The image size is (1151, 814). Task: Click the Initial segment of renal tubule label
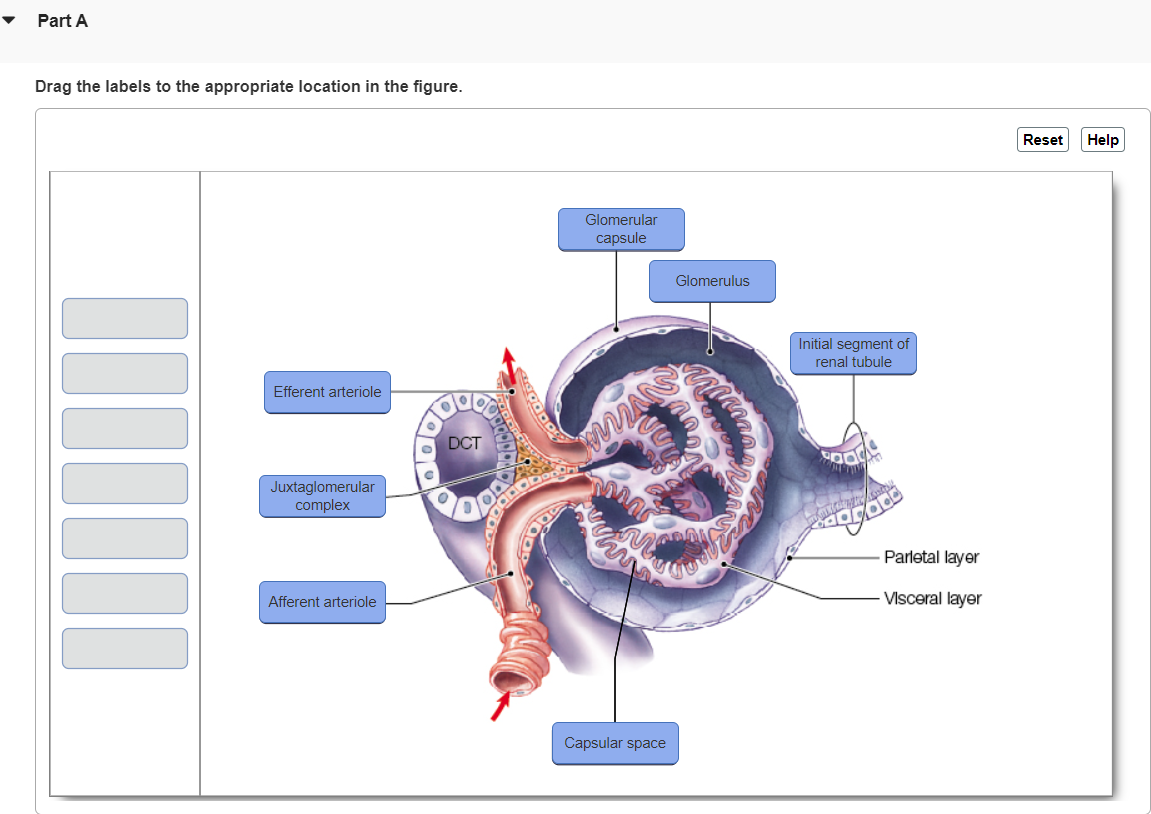point(853,353)
